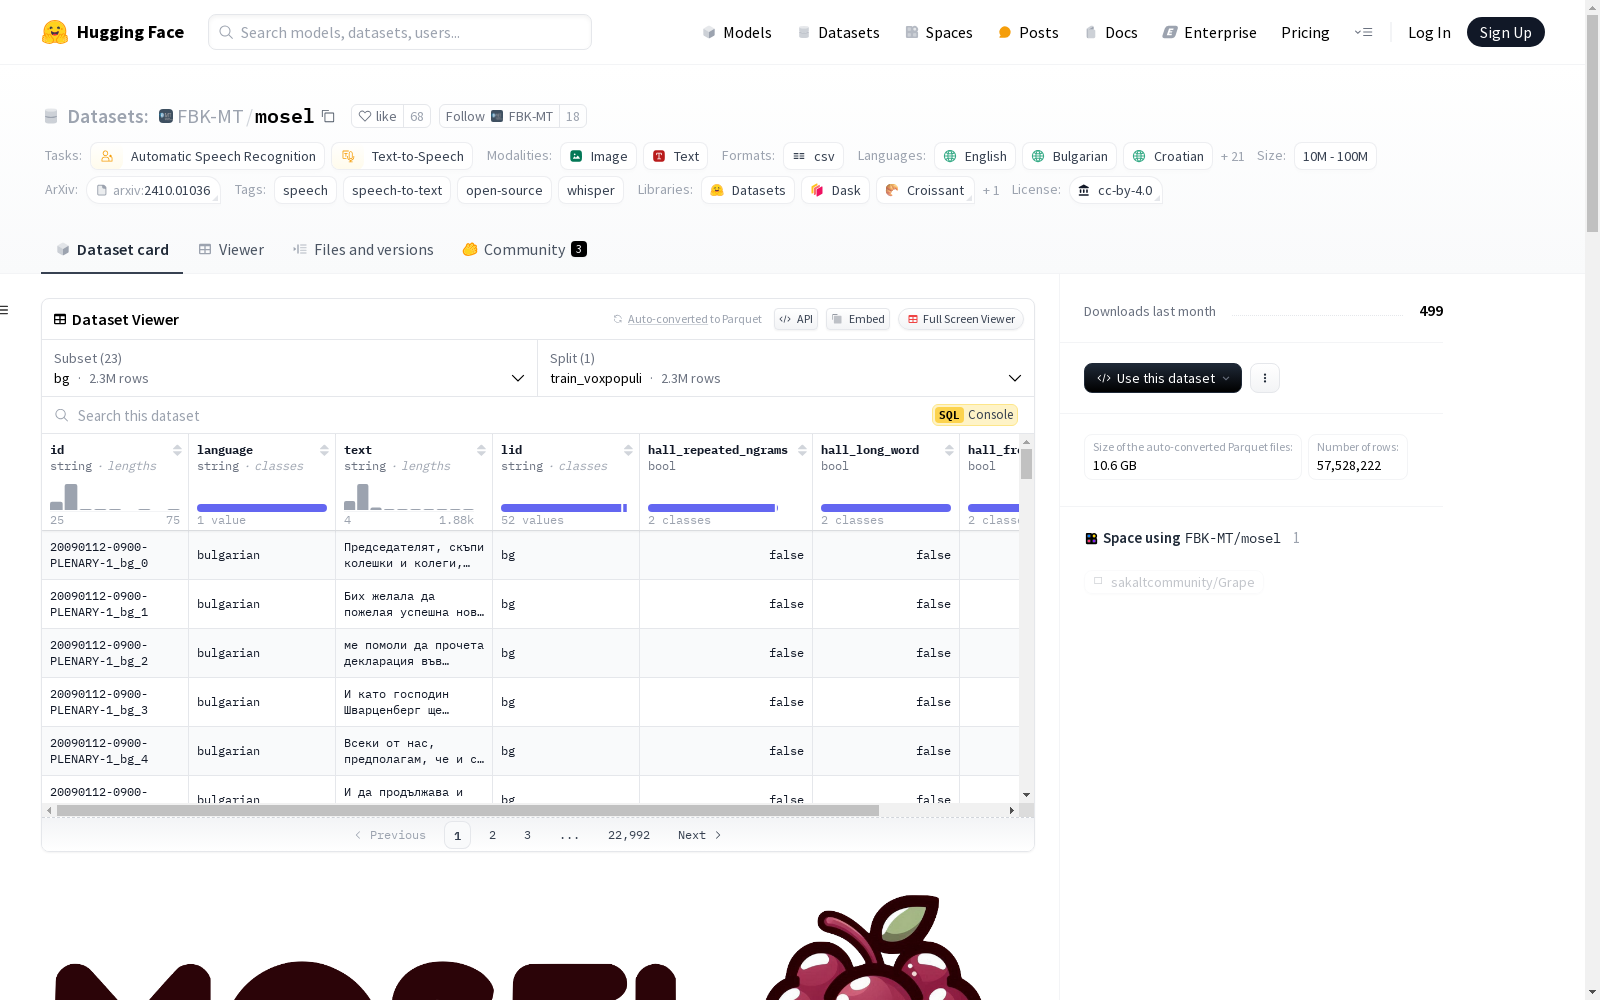1600x1000 pixels.
Task: Go to page 3 of the dataset
Action: [527, 835]
